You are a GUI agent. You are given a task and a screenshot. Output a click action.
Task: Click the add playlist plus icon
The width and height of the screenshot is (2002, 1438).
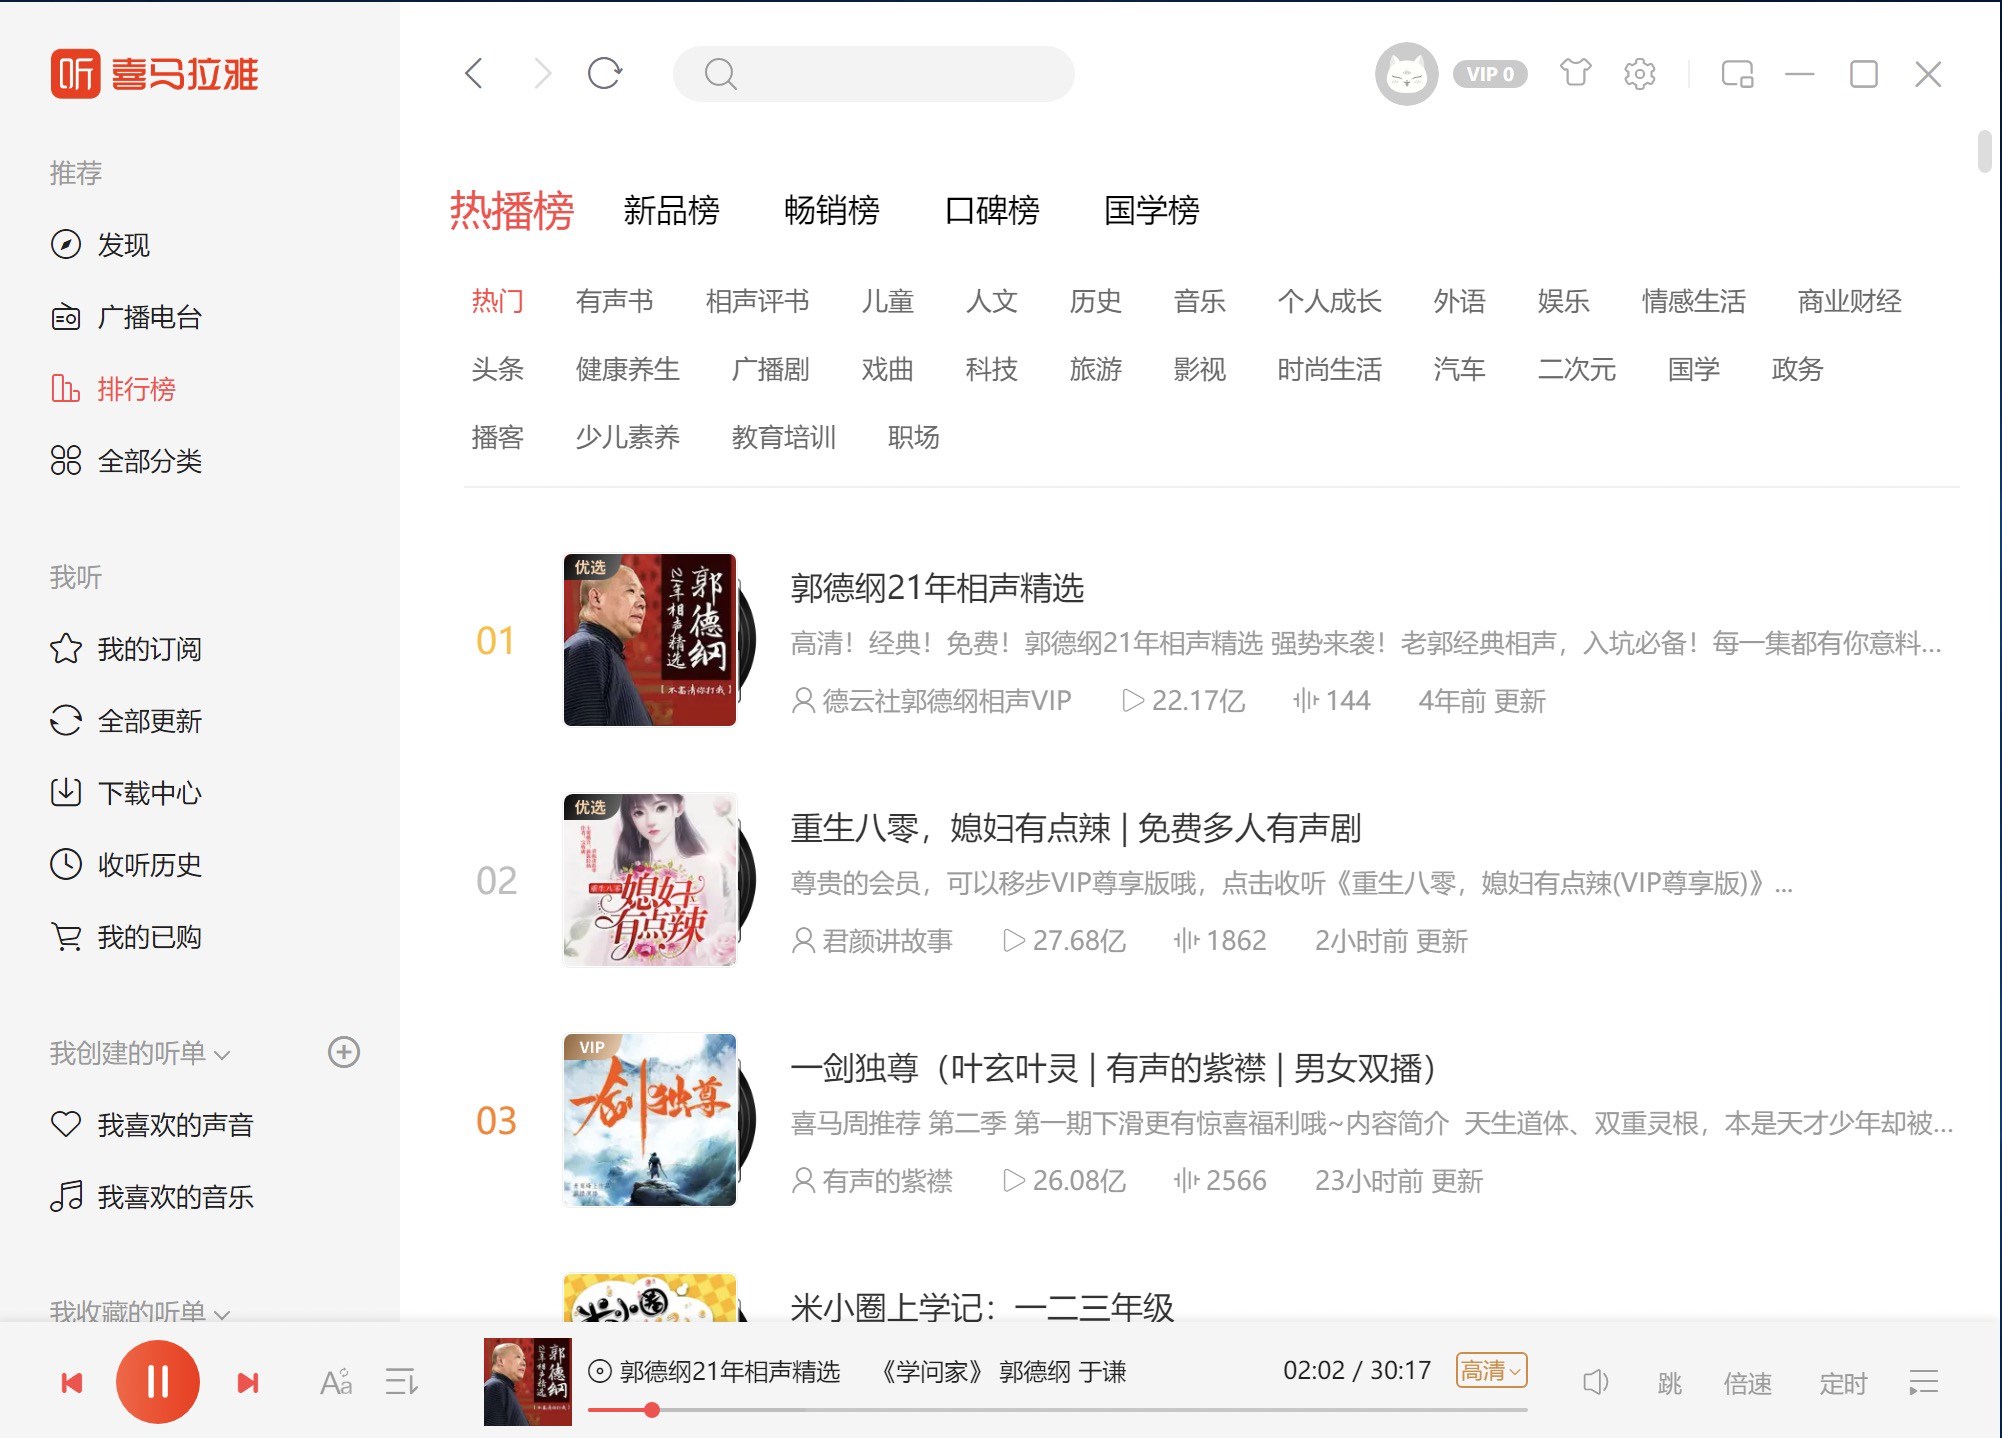tap(344, 1052)
